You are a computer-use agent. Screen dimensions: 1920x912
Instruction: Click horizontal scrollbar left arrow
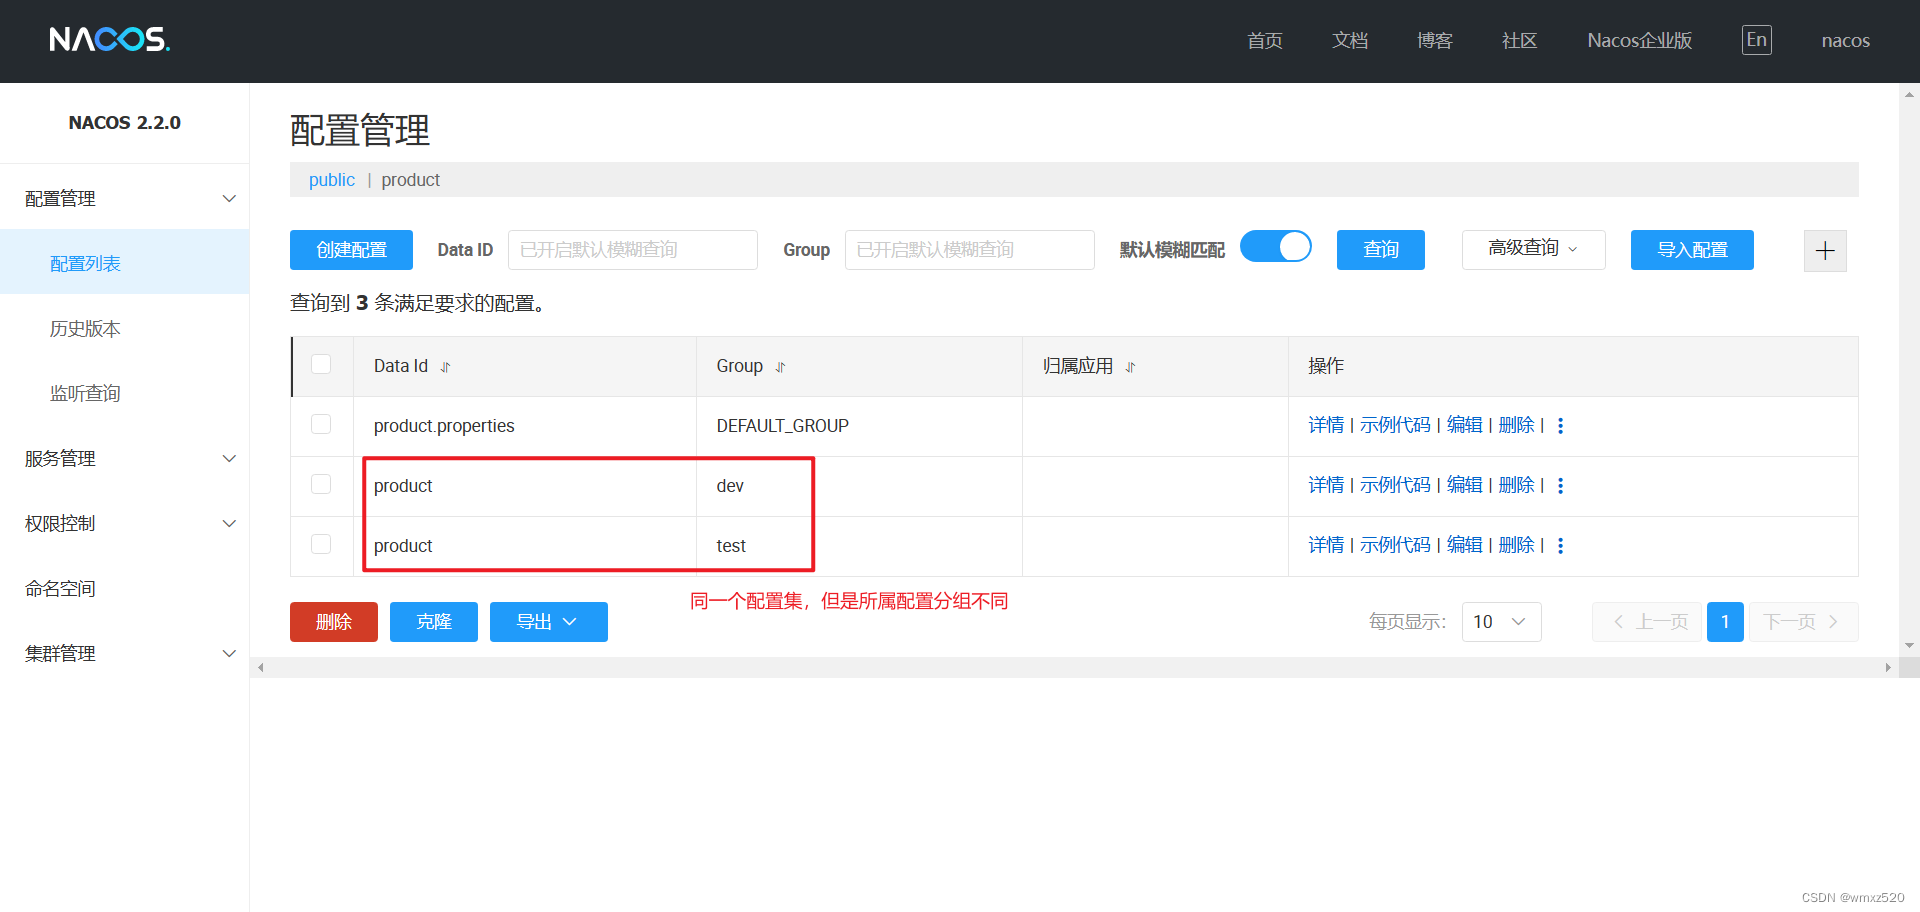click(260, 667)
